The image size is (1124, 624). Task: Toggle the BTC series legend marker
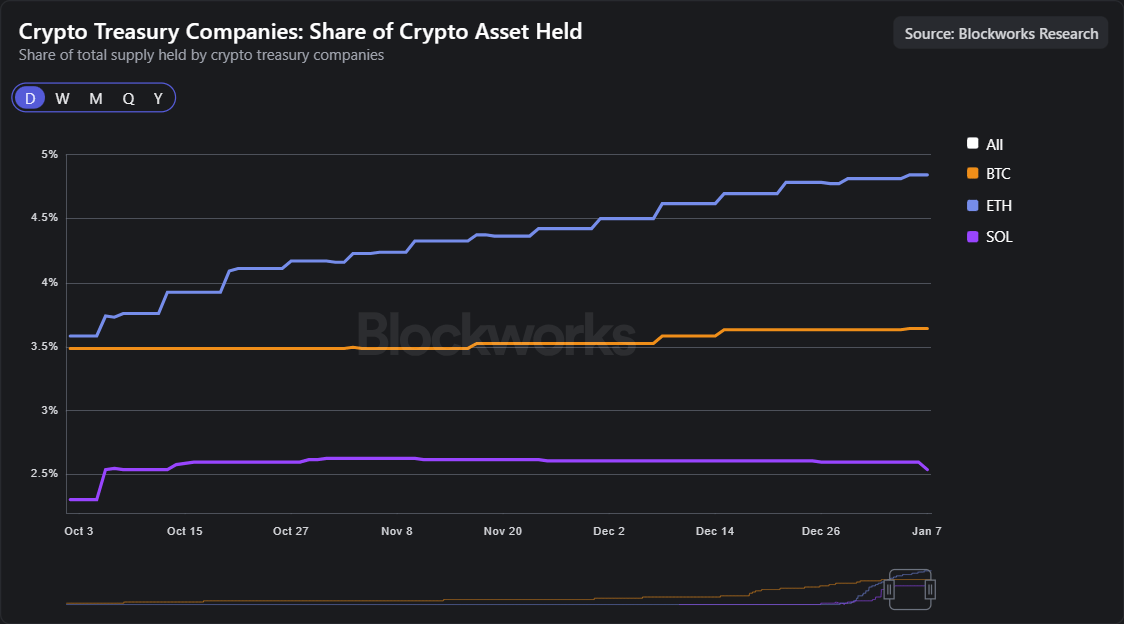point(973,173)
